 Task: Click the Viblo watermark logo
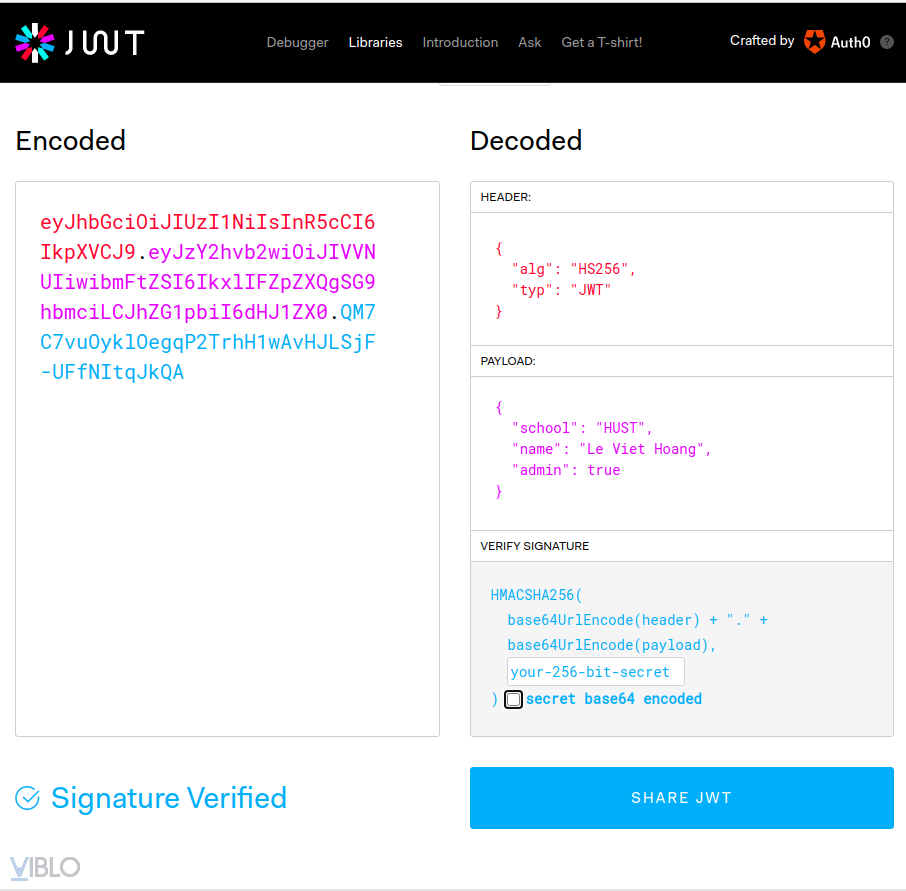click(x=45, y=867)
